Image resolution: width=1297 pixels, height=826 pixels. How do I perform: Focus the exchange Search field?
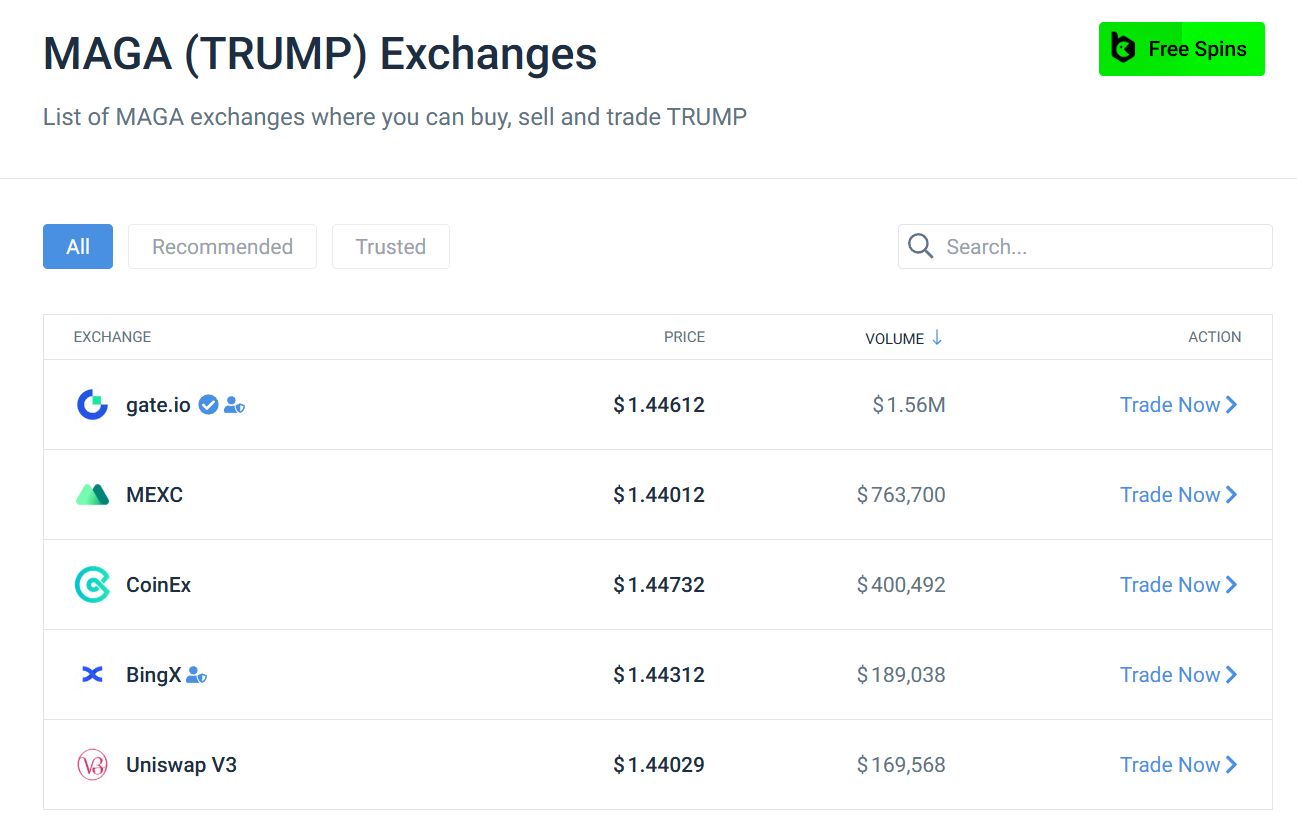1085,247
